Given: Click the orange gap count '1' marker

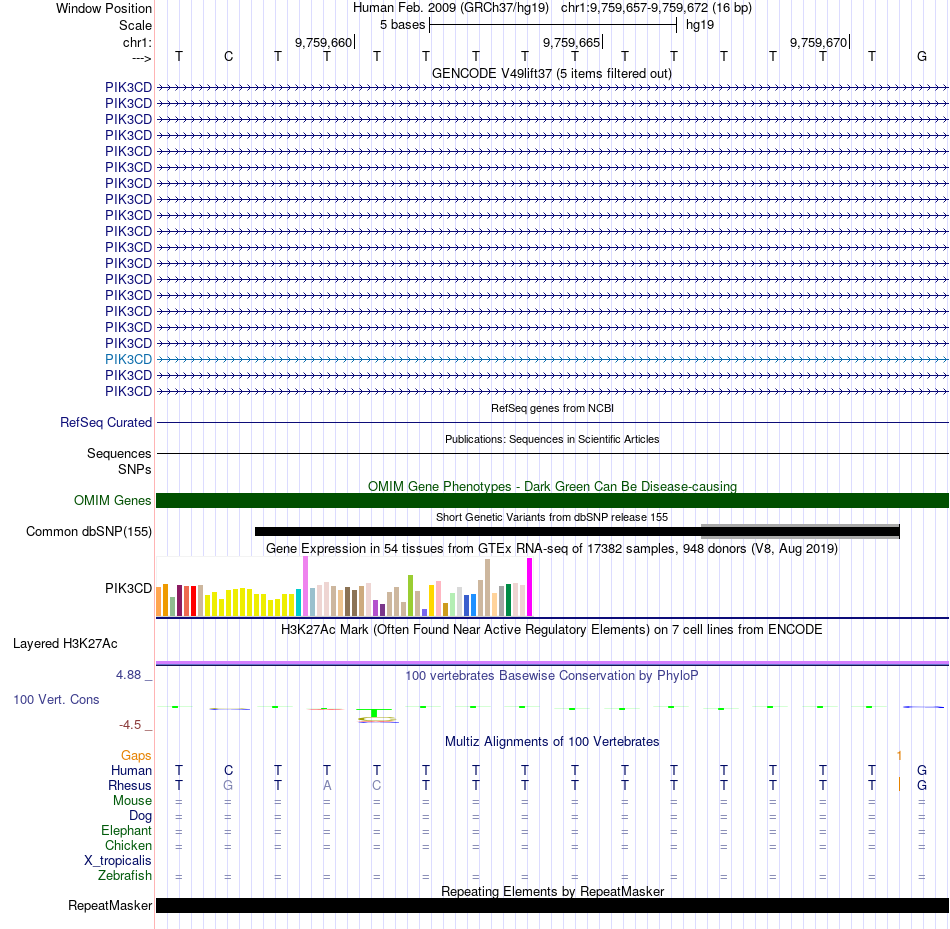Looking at the screenshot, I should click(x=899, y=756).
